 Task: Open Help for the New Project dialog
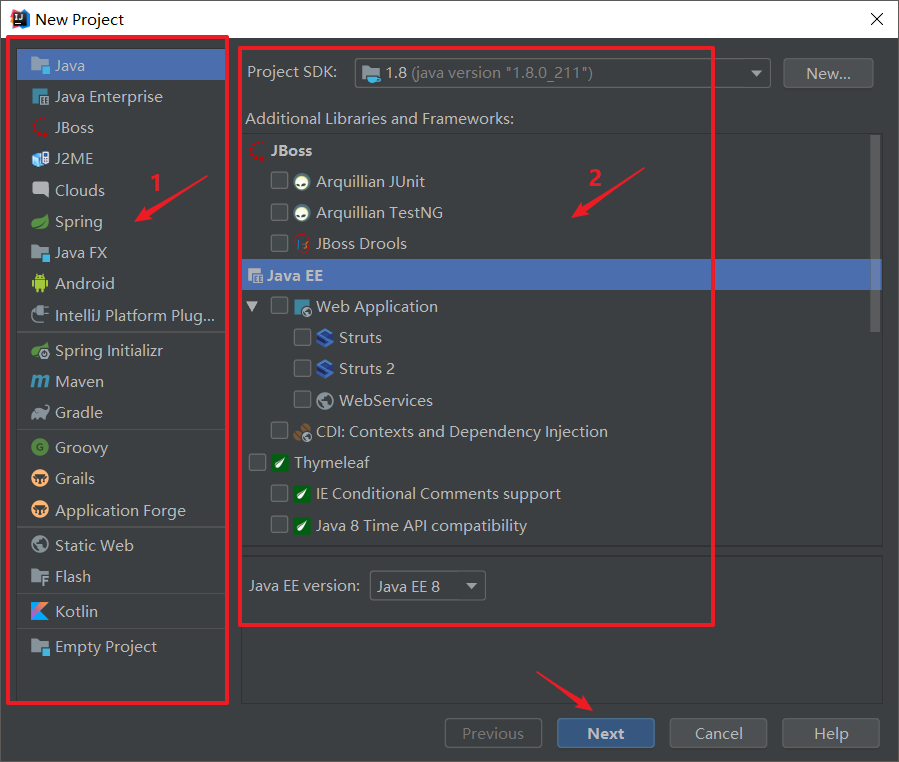point(831,733)
